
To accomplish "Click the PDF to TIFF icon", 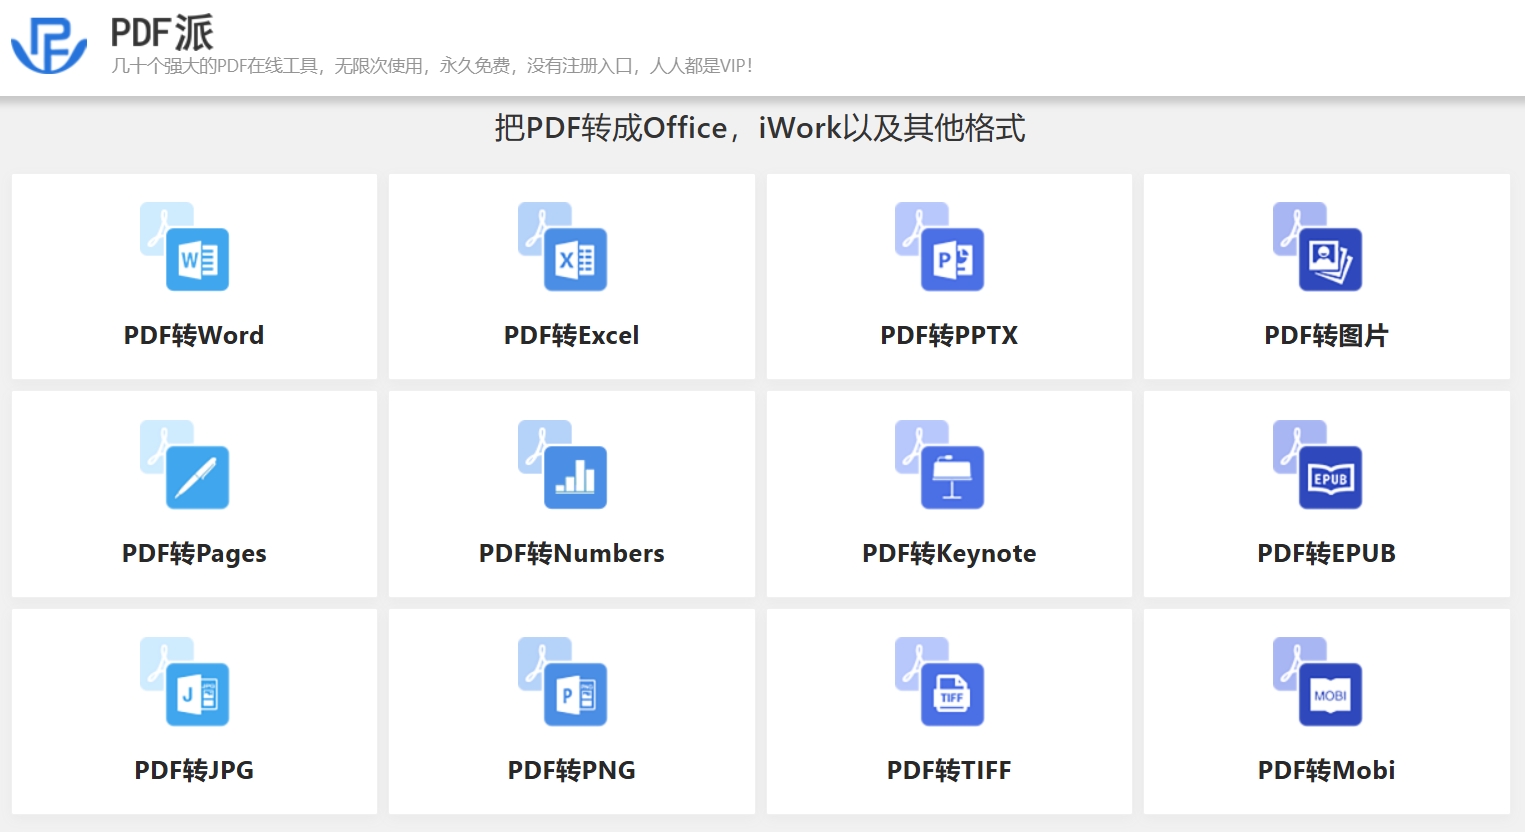I will coord(940,682).
